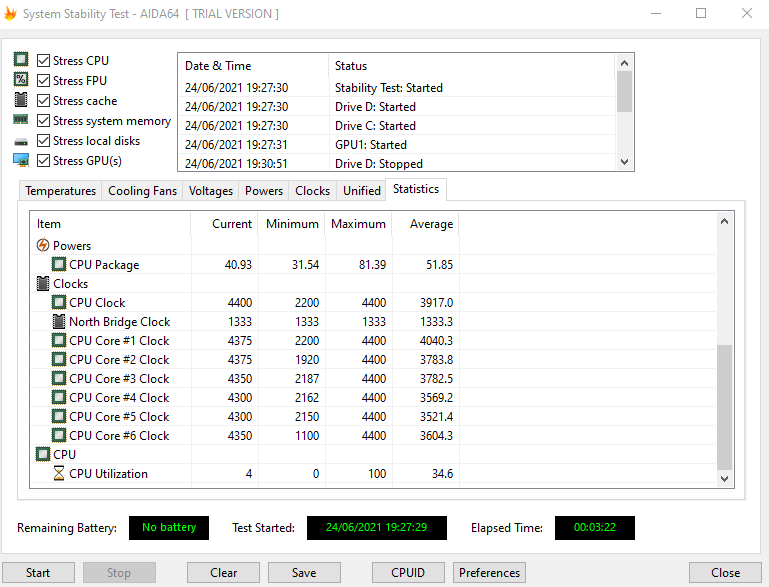Uncheck the Stress FPU checkbox
Screen dimensions: 769x587
[44, 80]
